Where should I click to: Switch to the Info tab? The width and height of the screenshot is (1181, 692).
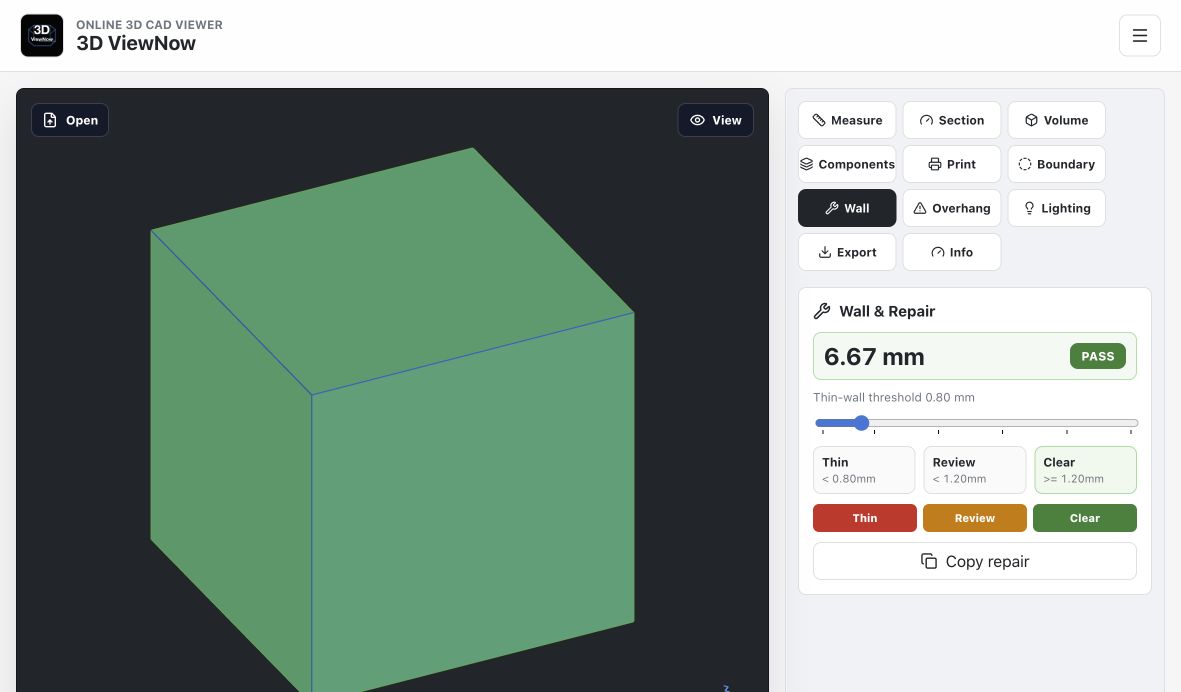click(952, 252)
